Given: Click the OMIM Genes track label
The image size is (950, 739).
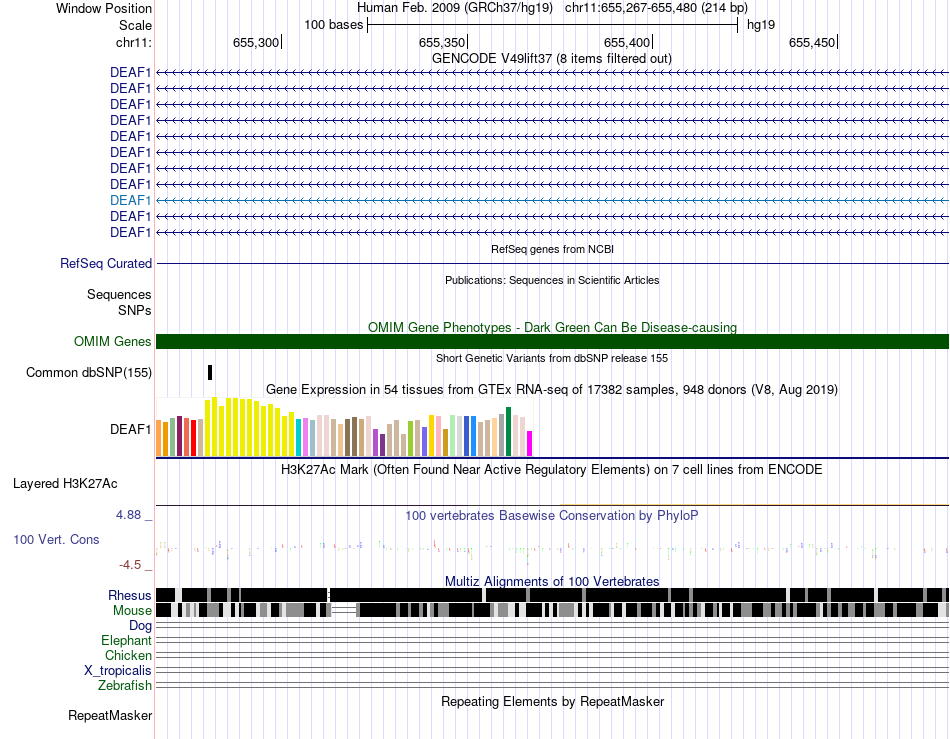Looking at the screenshot, I should pos(113,342).
